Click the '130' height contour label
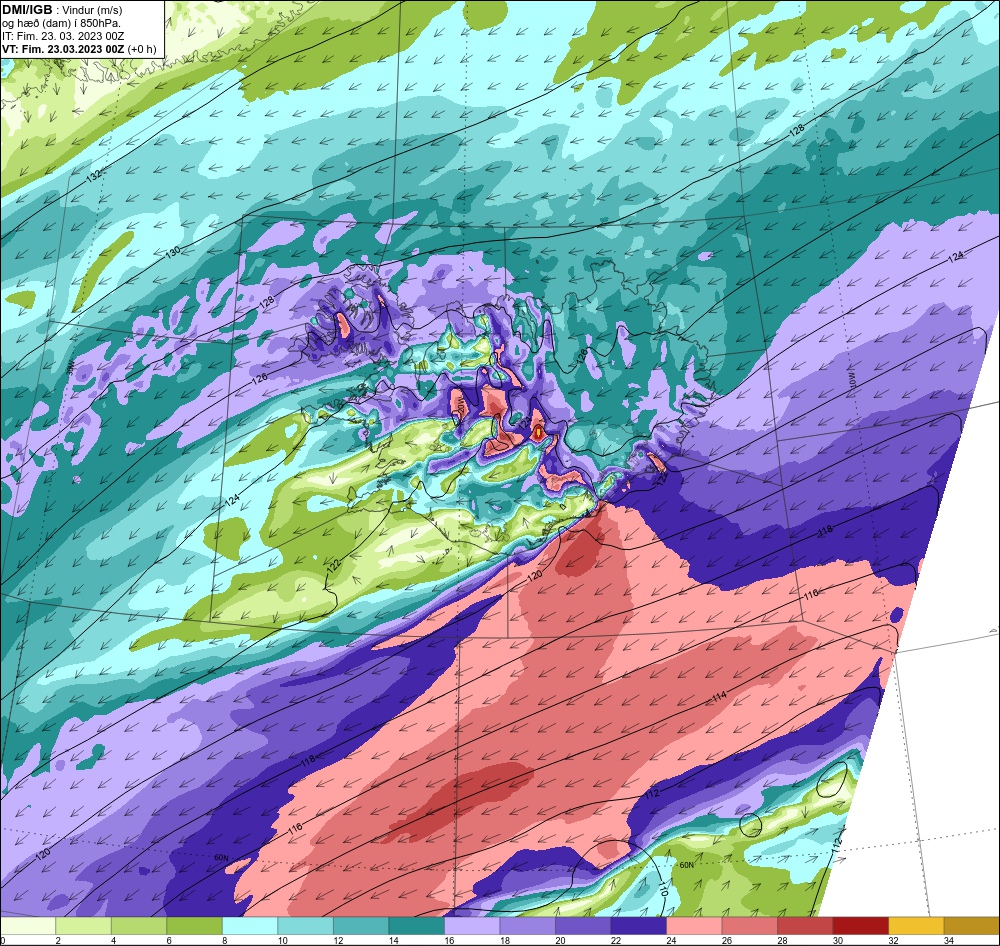 tap(173, 253)
